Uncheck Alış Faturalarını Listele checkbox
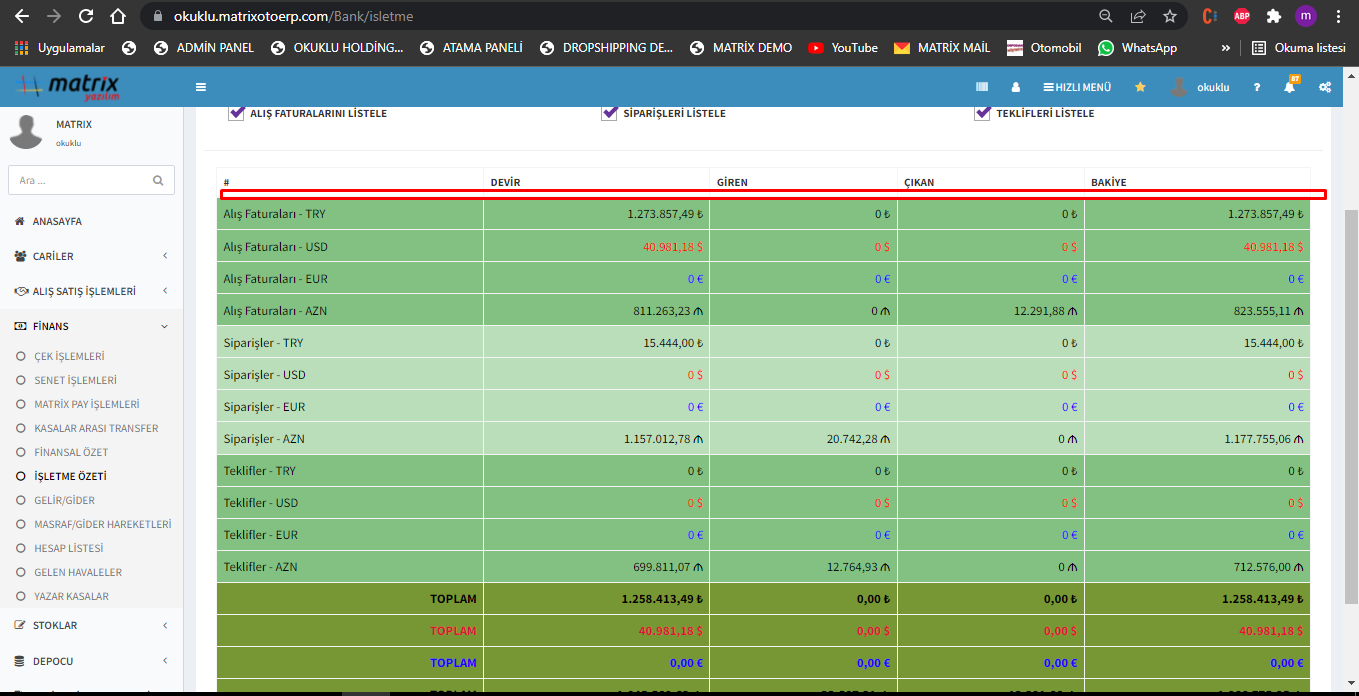Image resolution: width=1359 pixels, height=696 pixels. [x=237, y=113]
